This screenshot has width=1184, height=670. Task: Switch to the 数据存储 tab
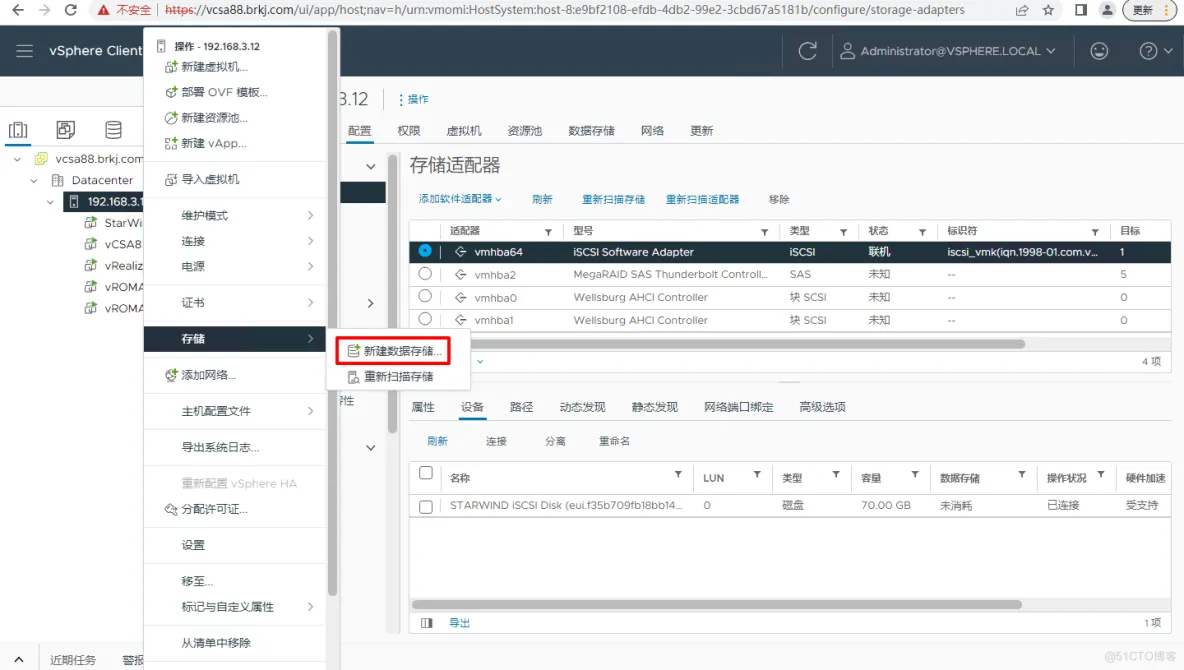coord(591,131)
